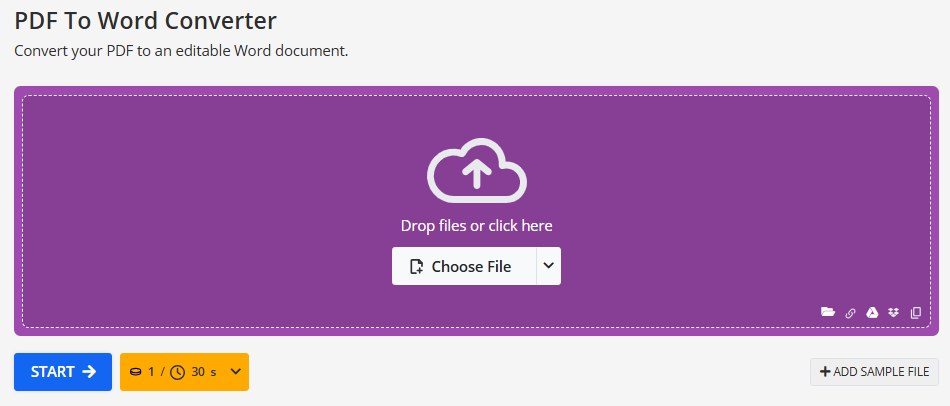Click the link icon to add URL
The width and height of the screenshot is (950, 406).
click(x=851, y=313)
